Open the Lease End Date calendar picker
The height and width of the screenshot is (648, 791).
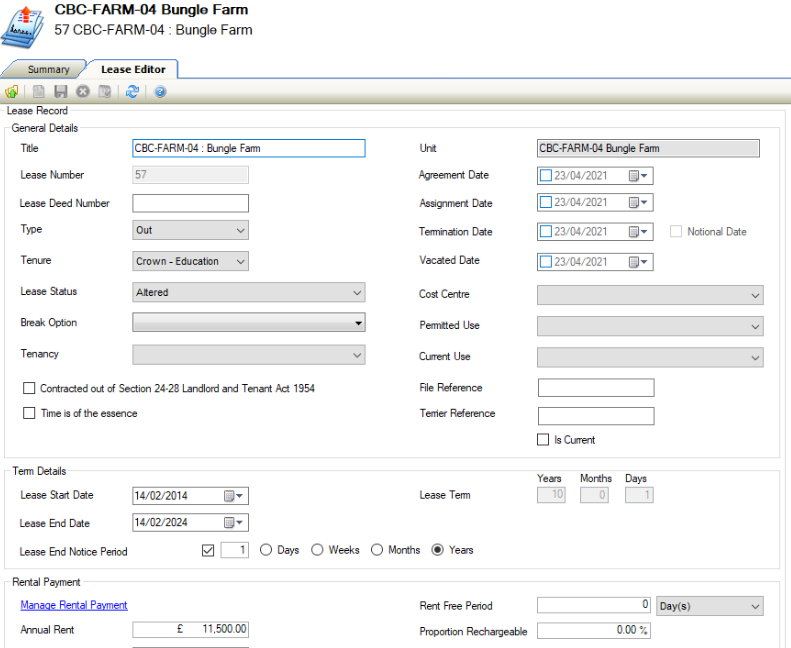tap(234, 523)
